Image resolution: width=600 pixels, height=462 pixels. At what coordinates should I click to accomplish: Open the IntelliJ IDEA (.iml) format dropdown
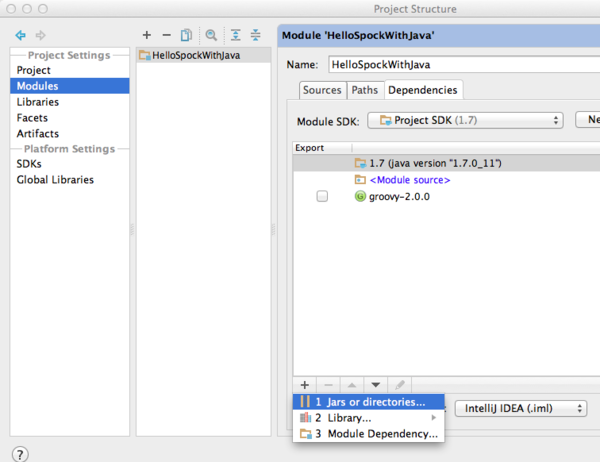(521, 408)
